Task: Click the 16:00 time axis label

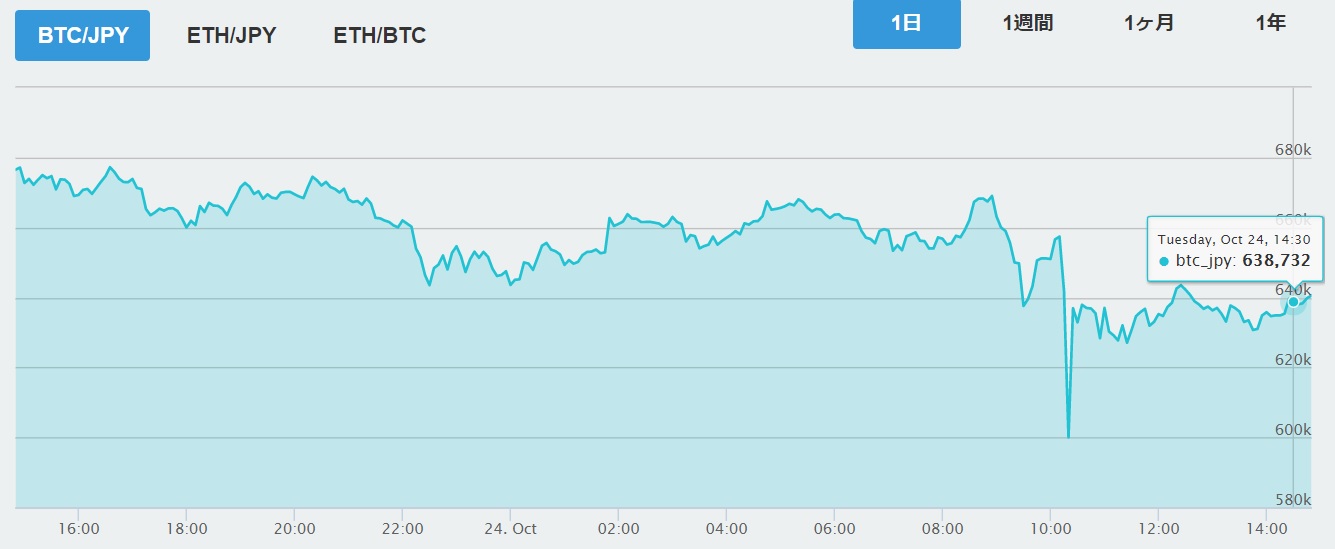Action: coord(78,527)
